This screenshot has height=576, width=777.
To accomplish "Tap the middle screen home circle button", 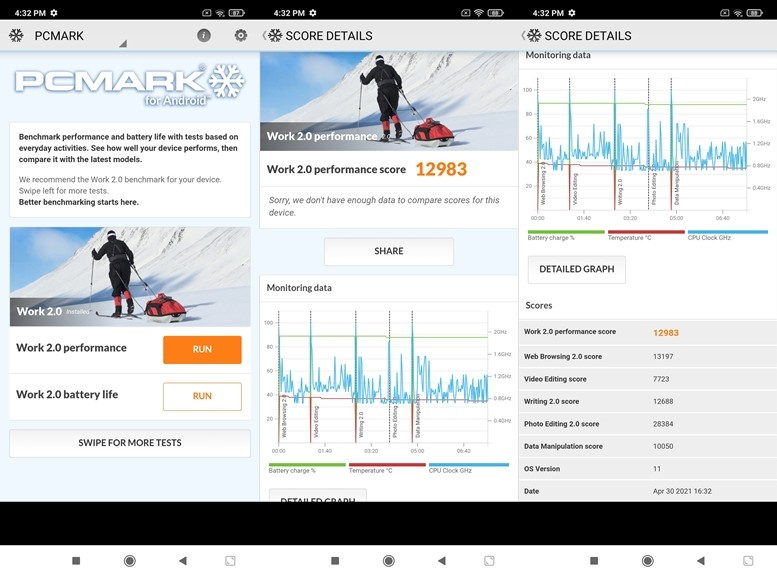I will pos(389,561).
